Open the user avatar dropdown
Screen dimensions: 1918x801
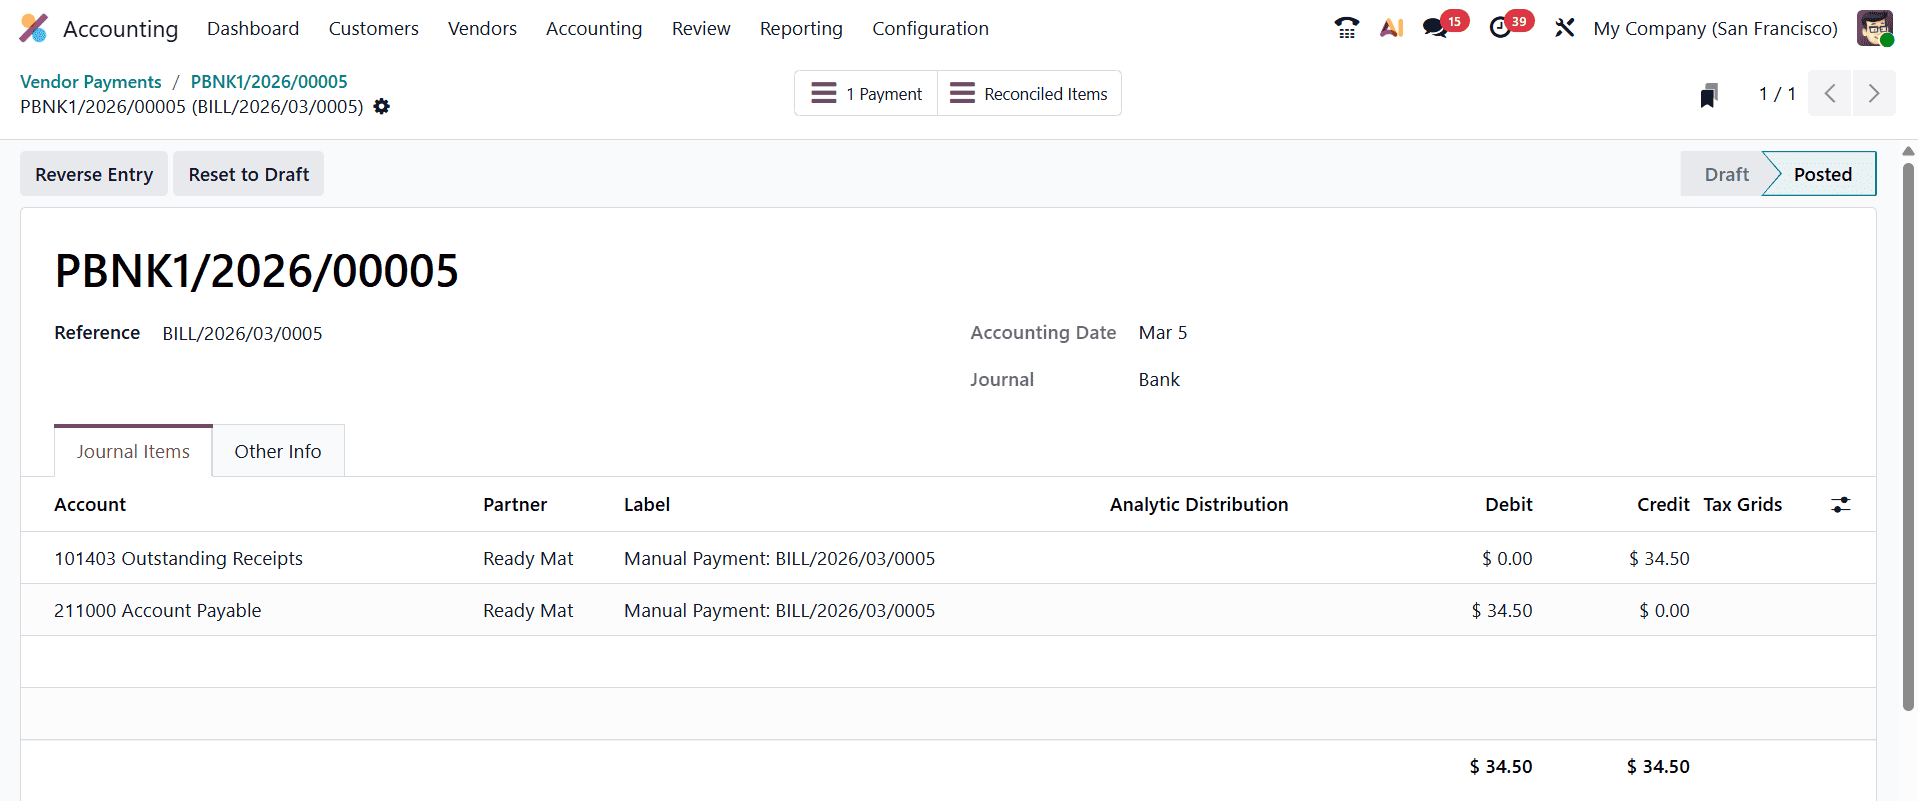tap(1874, 28)
